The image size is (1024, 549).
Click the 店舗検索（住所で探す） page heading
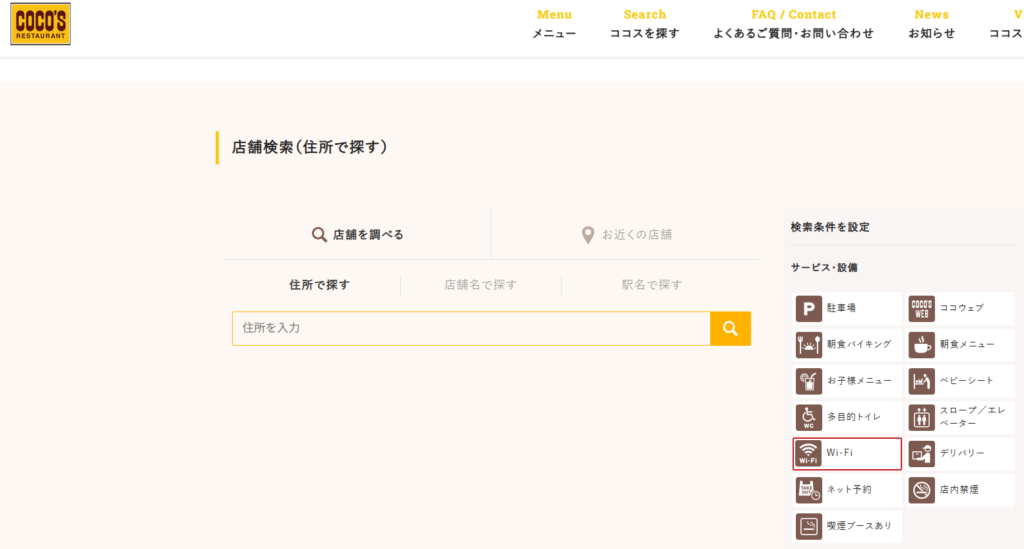point(310,148)
